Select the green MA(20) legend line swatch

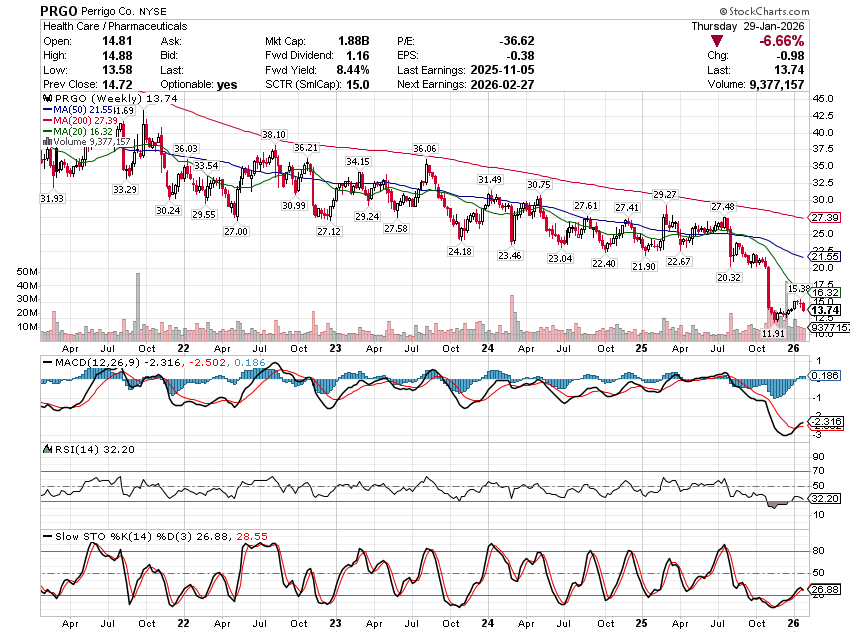46,131
